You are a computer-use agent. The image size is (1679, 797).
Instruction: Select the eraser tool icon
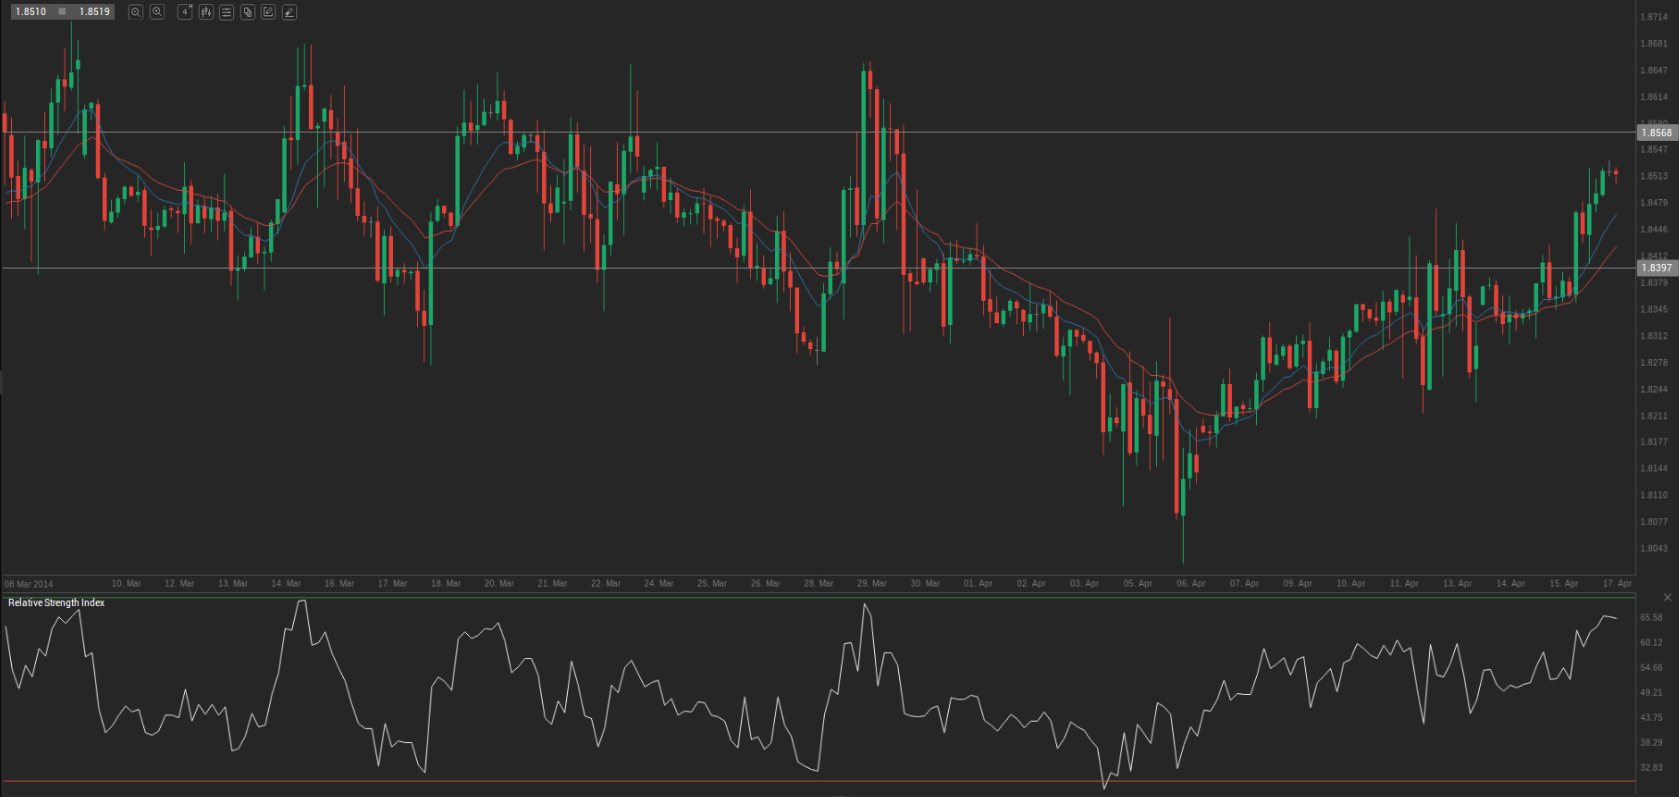click(x=289, y=12)
